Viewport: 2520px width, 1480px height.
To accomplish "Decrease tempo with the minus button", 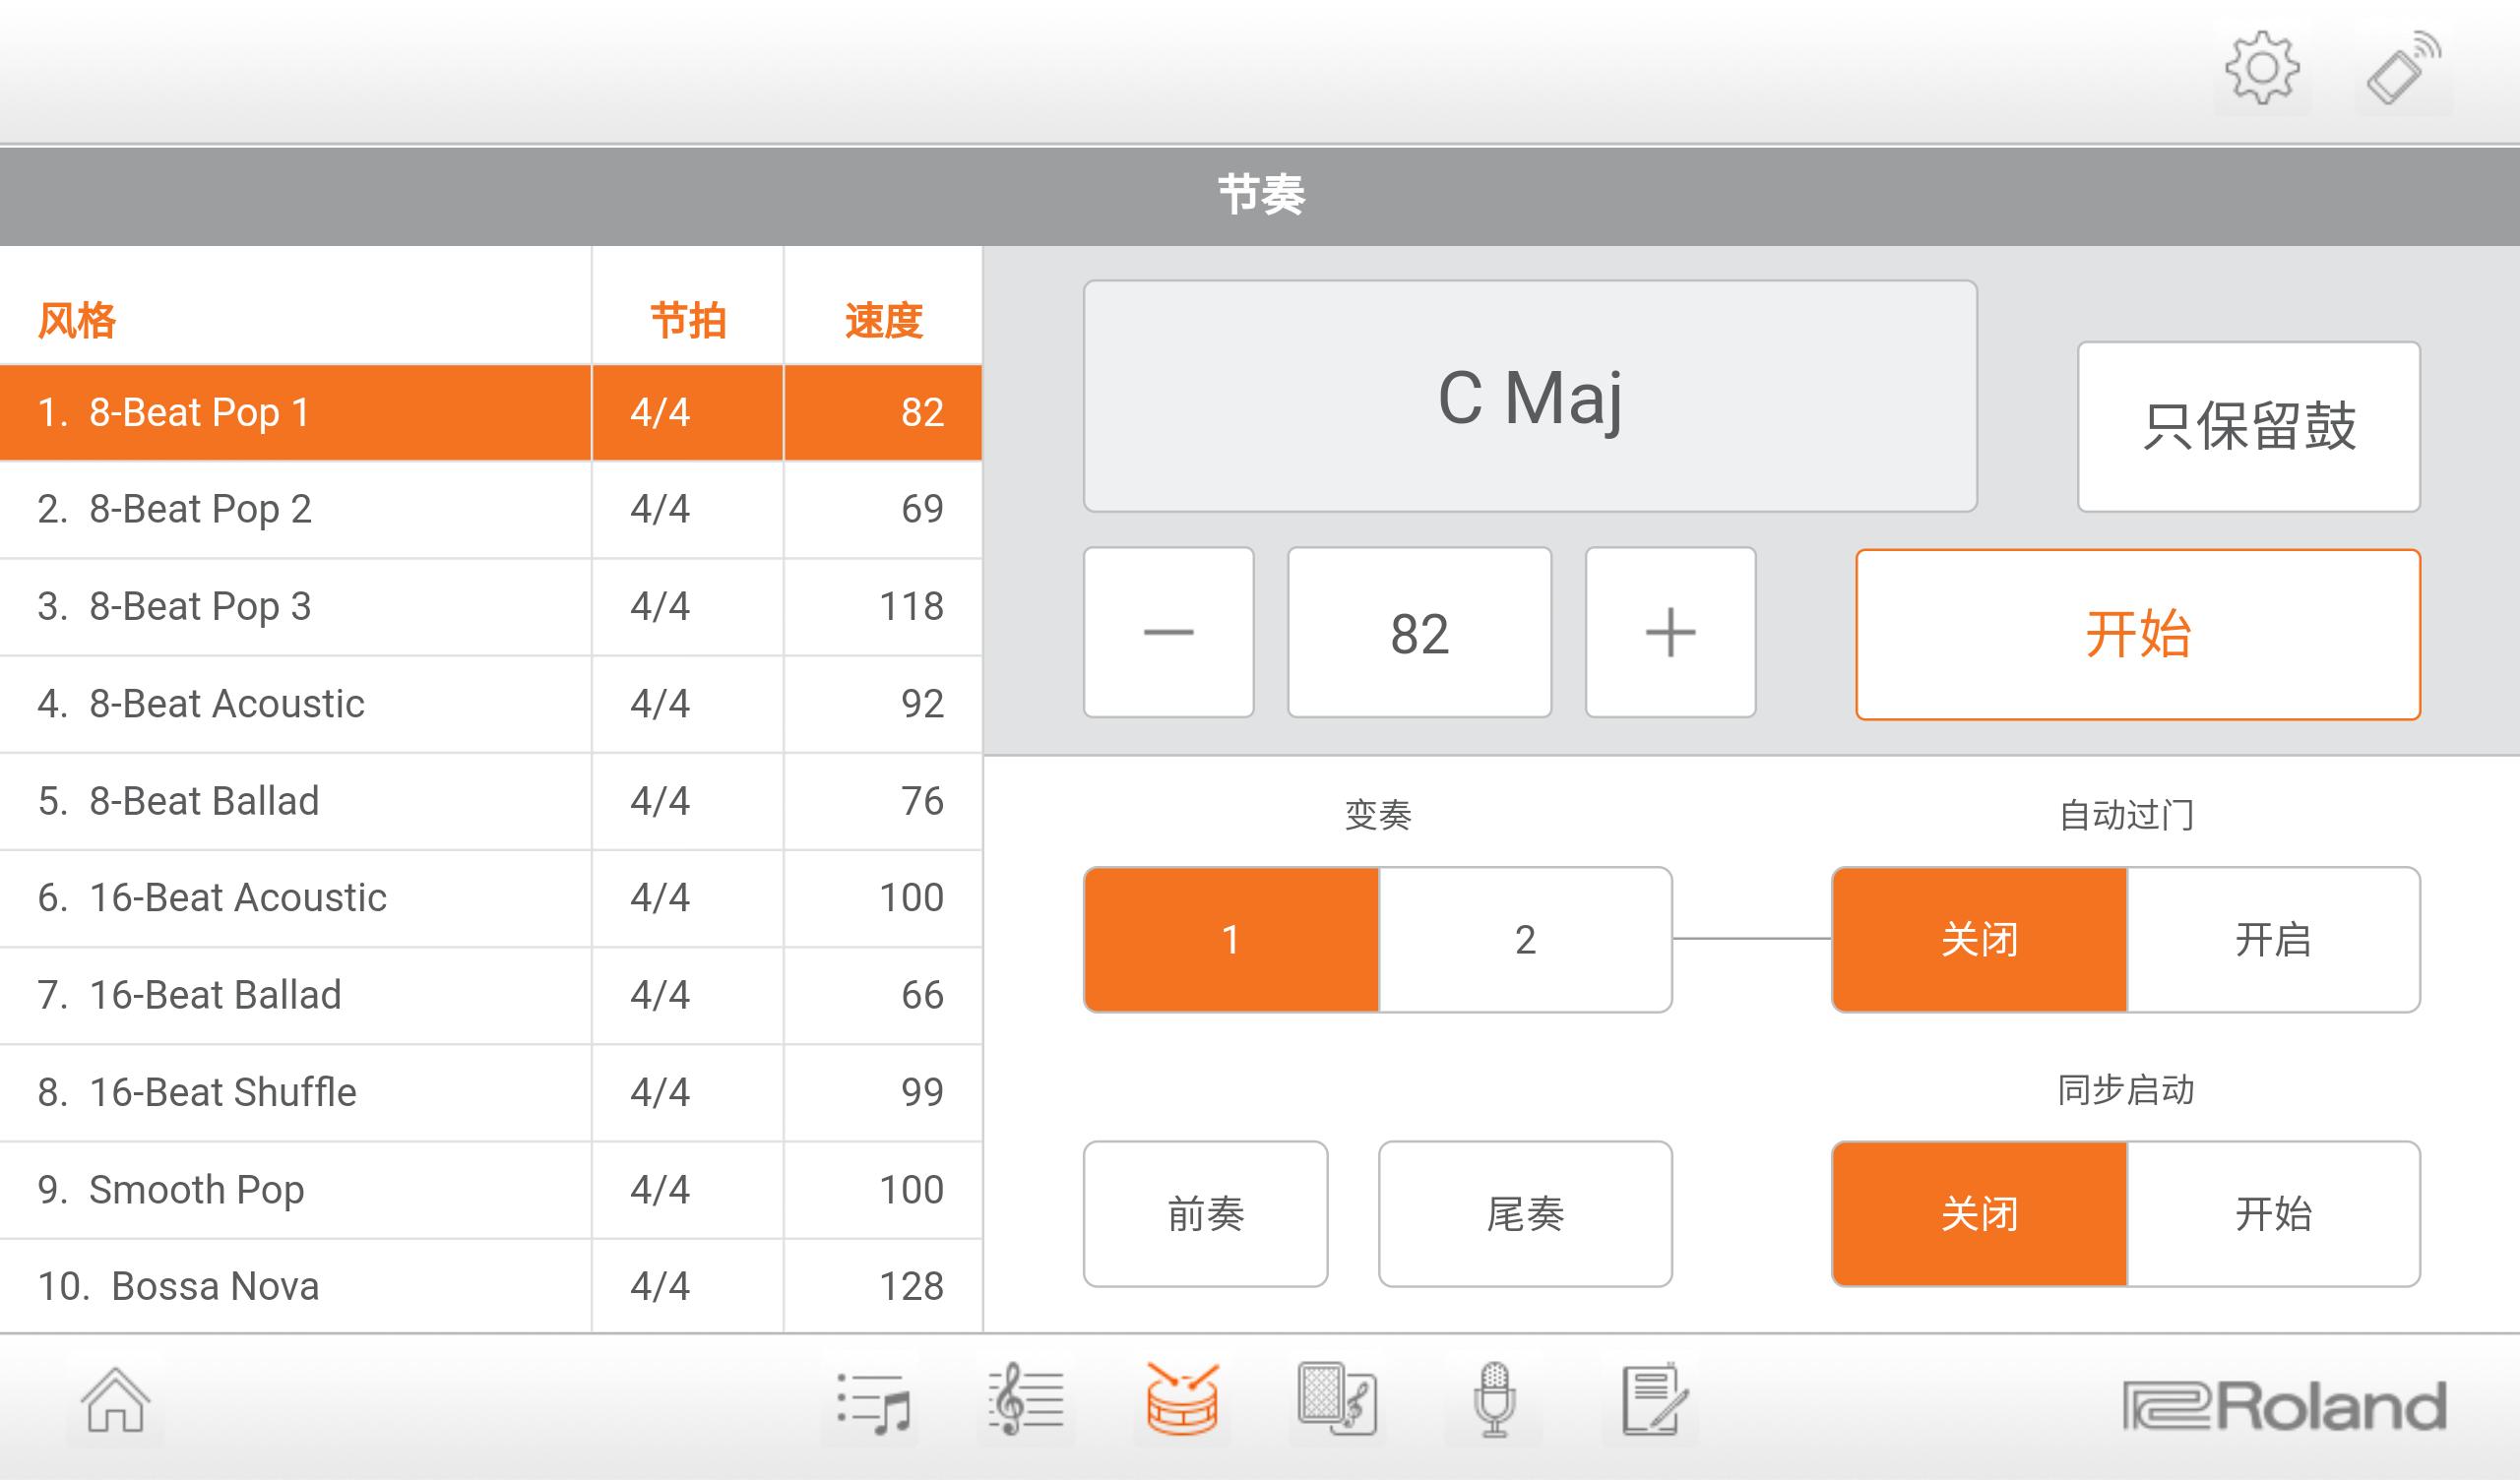I will point(1169,632).
